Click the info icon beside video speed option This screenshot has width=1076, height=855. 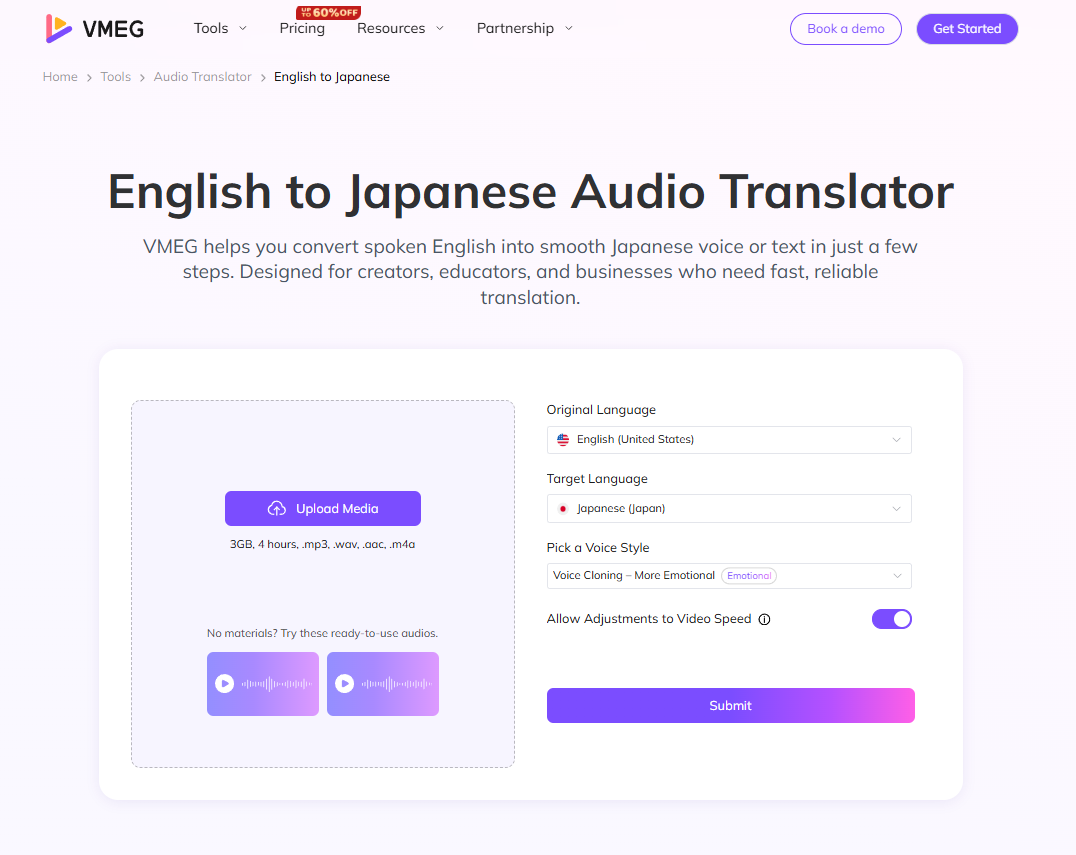[765, 619]
